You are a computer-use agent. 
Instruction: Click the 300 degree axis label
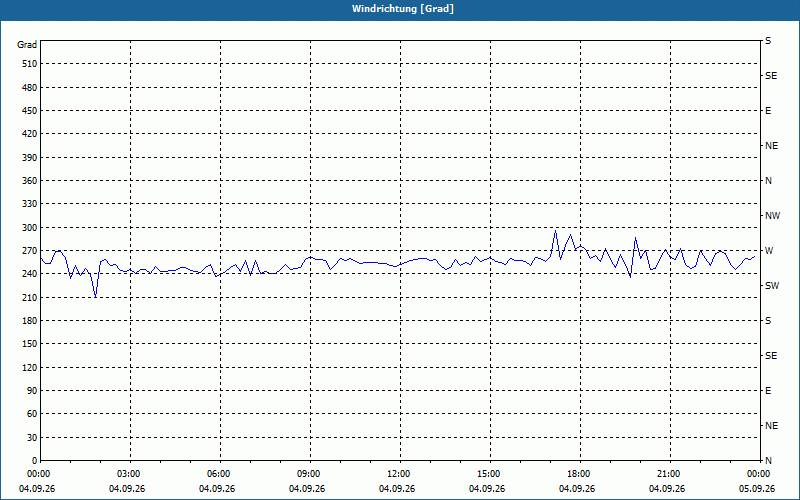point(29,227)
